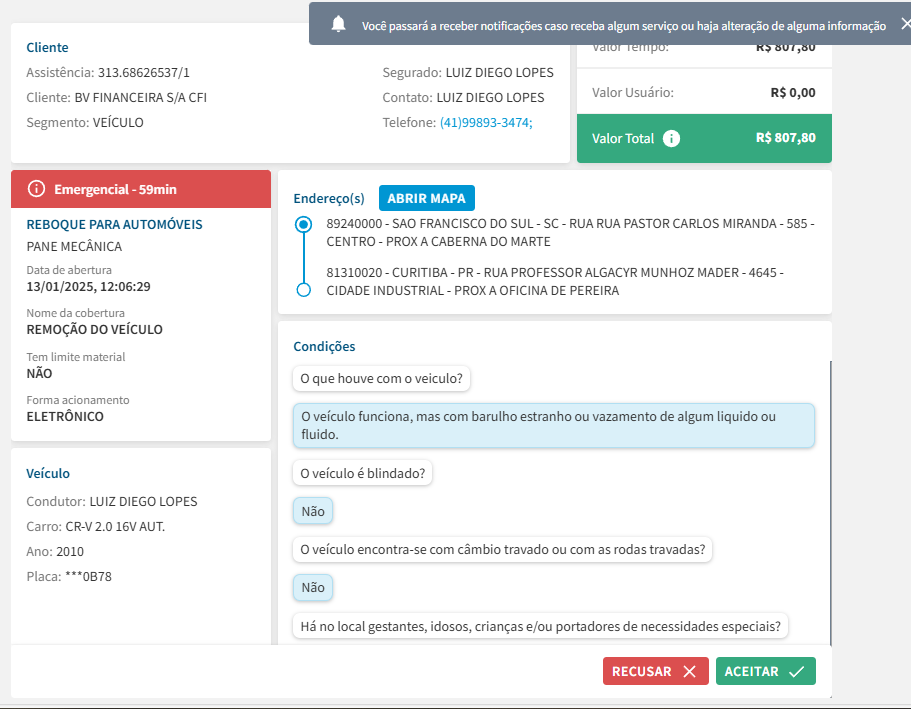Click the checkmark icon on the ACEITAR button
Image resolution: width=911 pixels, height=709 pixels.
796,672
